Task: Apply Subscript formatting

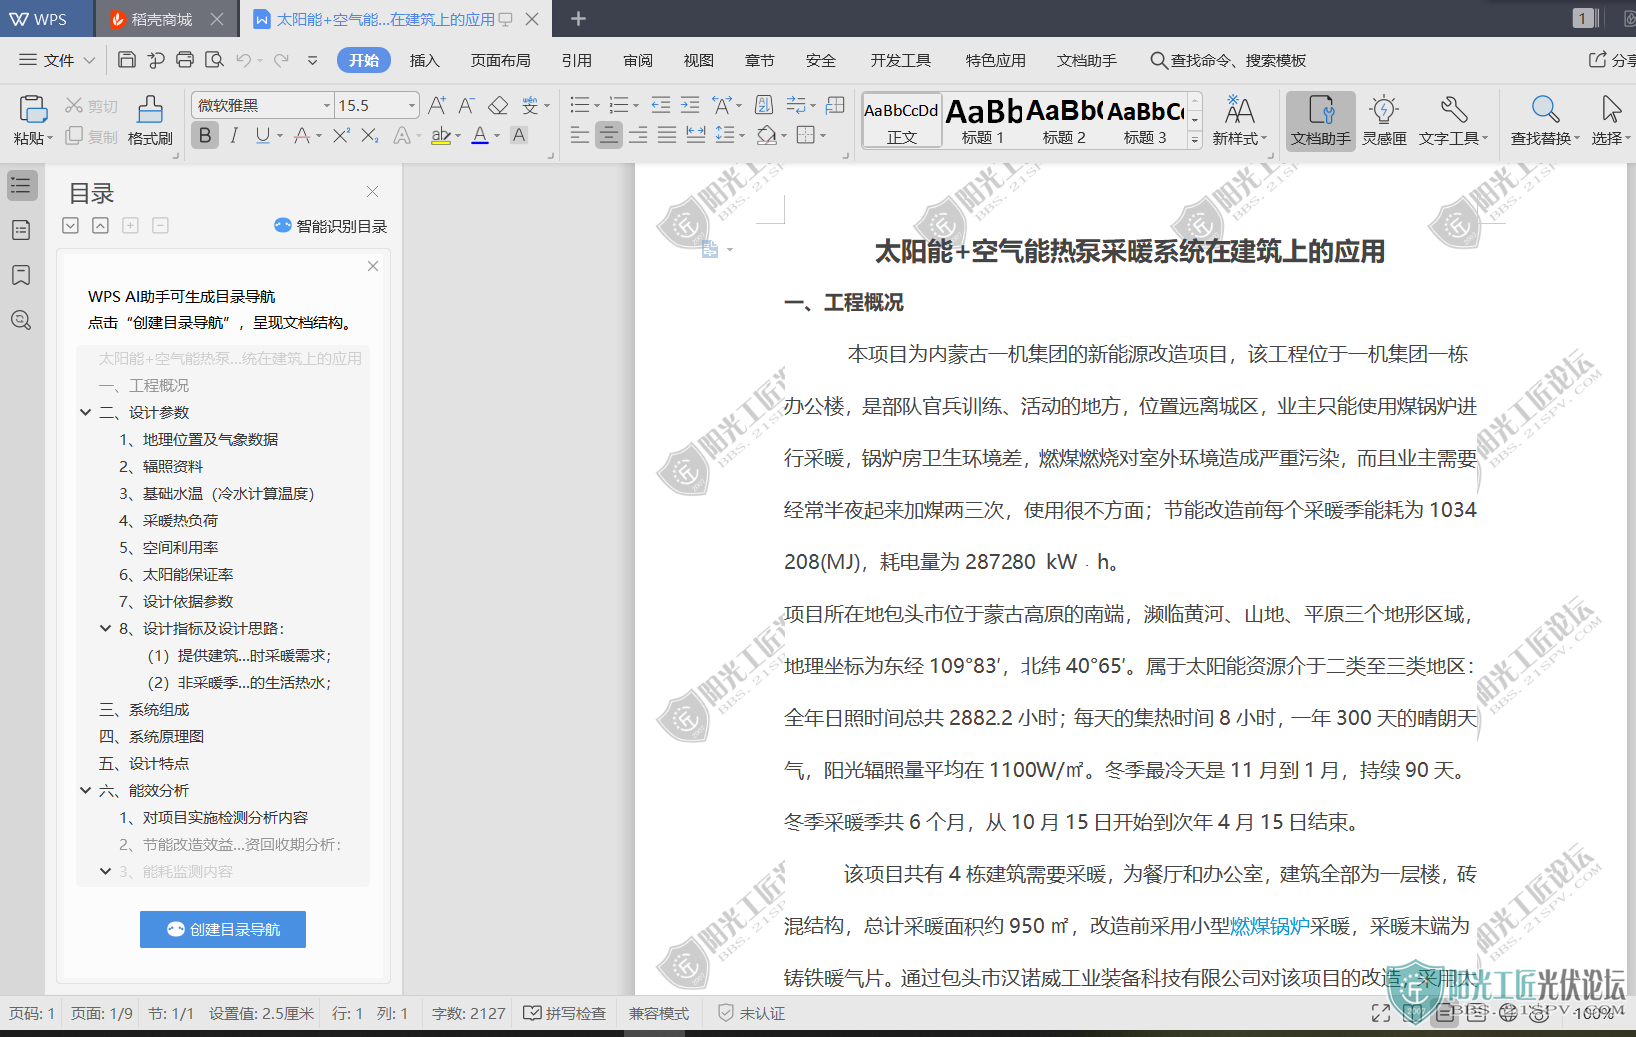Action: click(370, 135)
